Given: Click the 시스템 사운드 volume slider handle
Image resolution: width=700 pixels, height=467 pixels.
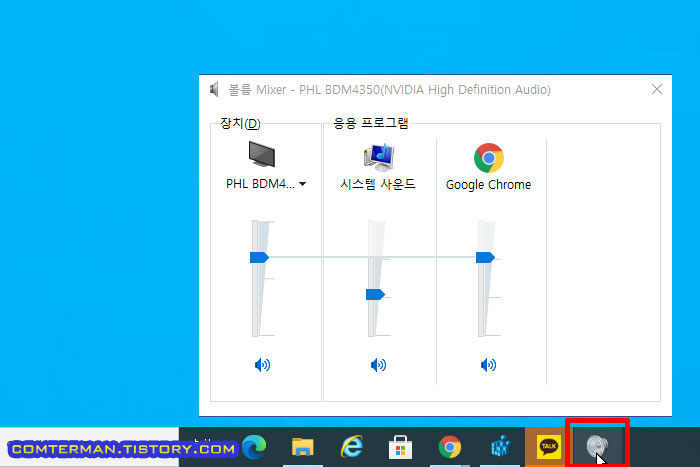Looking at the screenshot, I should (x=375, y=294).
